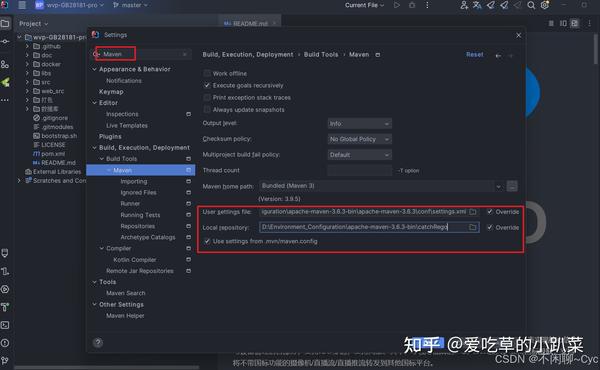Open the Search Everywhere magnifier icon

[x=531, y=5]
